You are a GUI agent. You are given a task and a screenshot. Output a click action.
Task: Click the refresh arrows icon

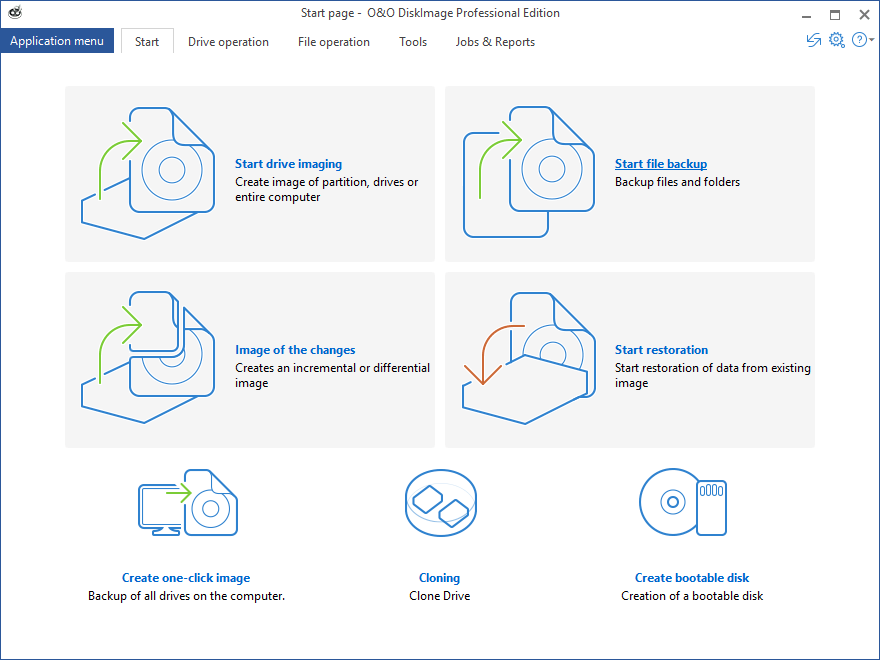tap(813, 40)
